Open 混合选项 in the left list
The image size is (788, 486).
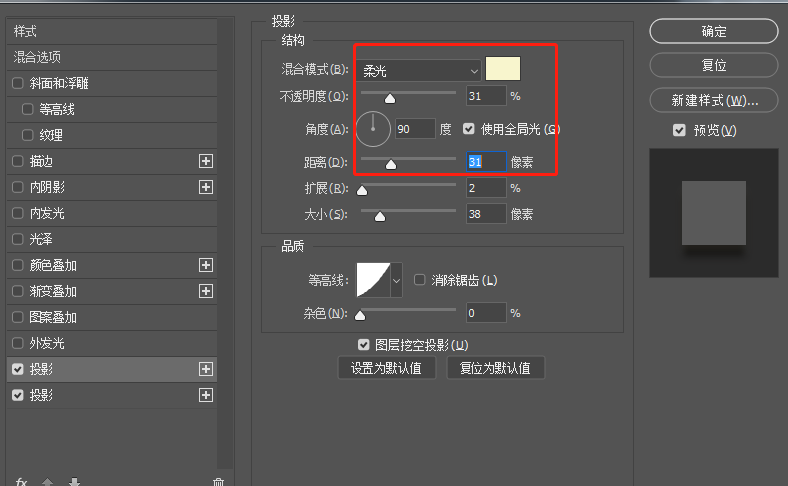(112, 57)
